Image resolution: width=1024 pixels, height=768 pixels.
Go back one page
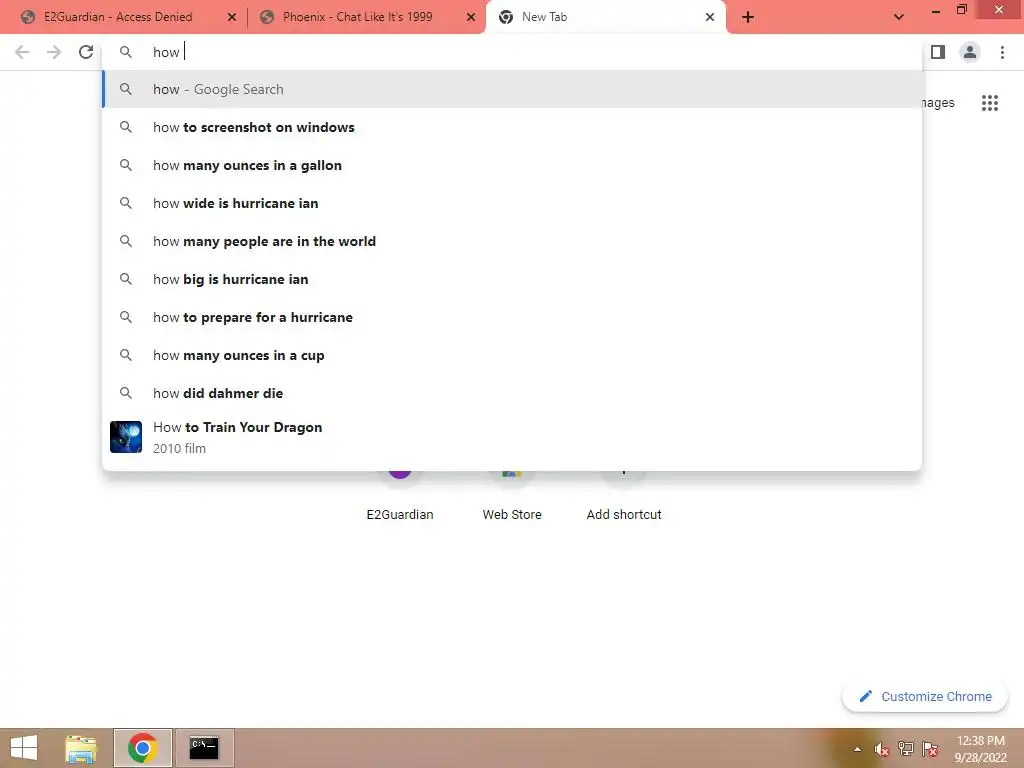(x=22, y=52)
